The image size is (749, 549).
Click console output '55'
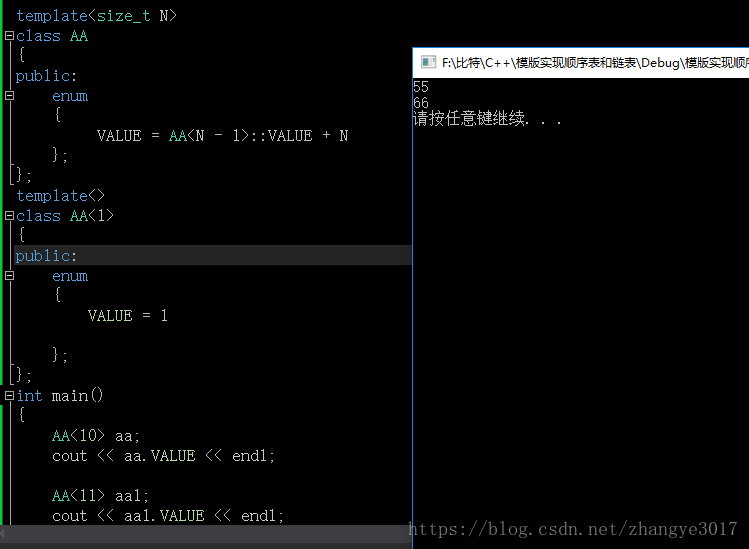(421, 87)
